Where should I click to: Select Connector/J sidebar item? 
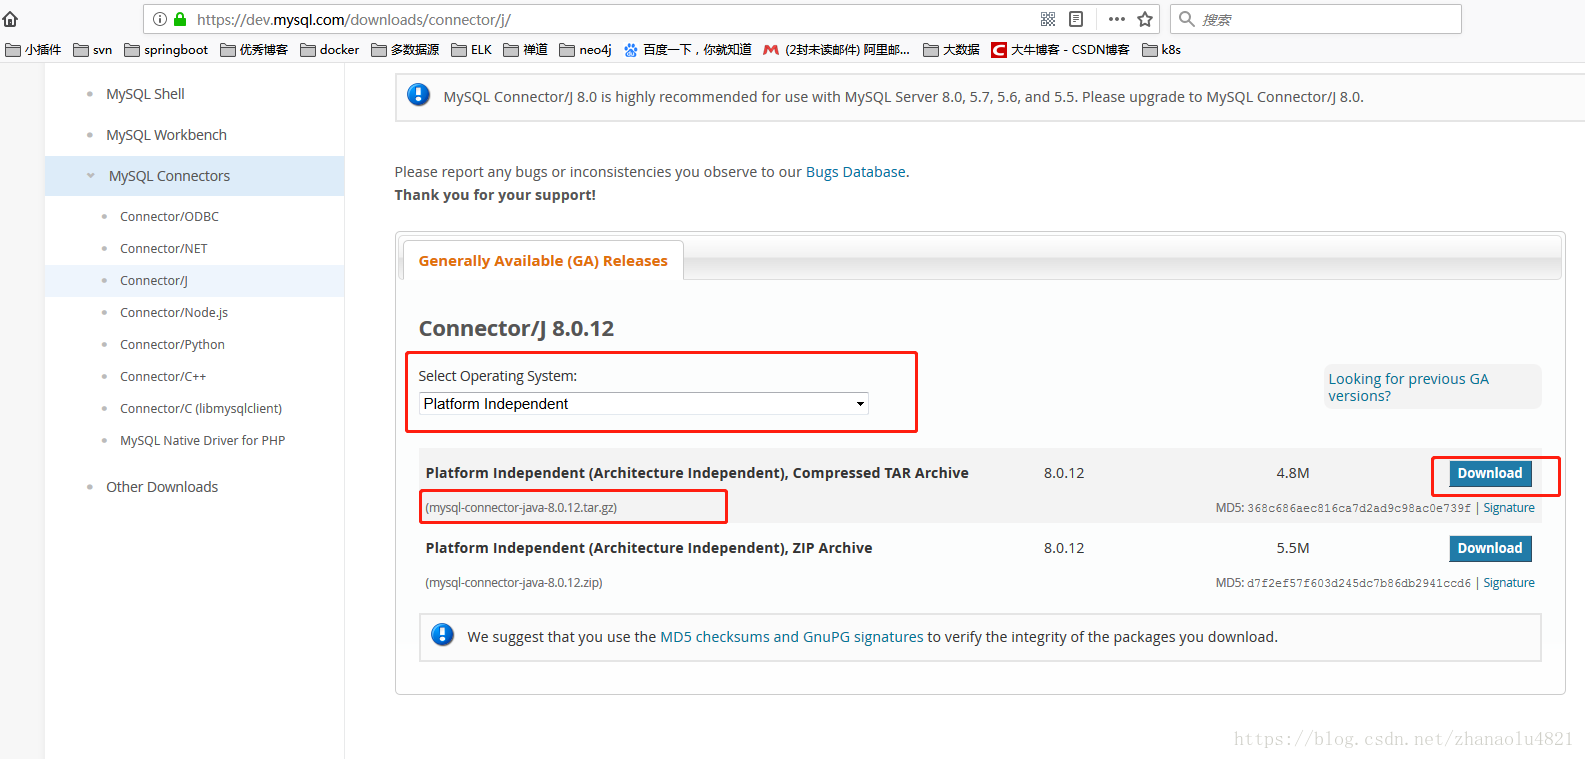[x=154, y=281]
